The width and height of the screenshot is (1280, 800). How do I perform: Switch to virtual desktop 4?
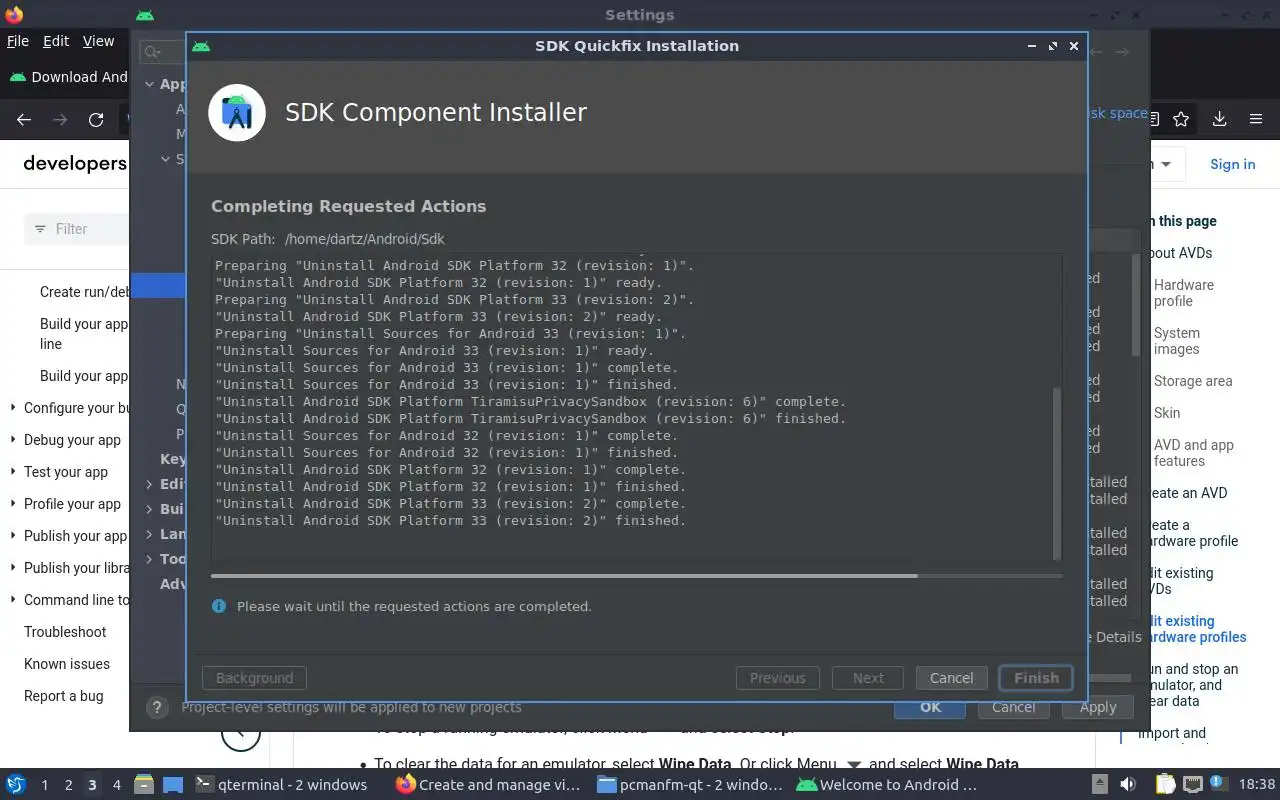pos(116,785)
